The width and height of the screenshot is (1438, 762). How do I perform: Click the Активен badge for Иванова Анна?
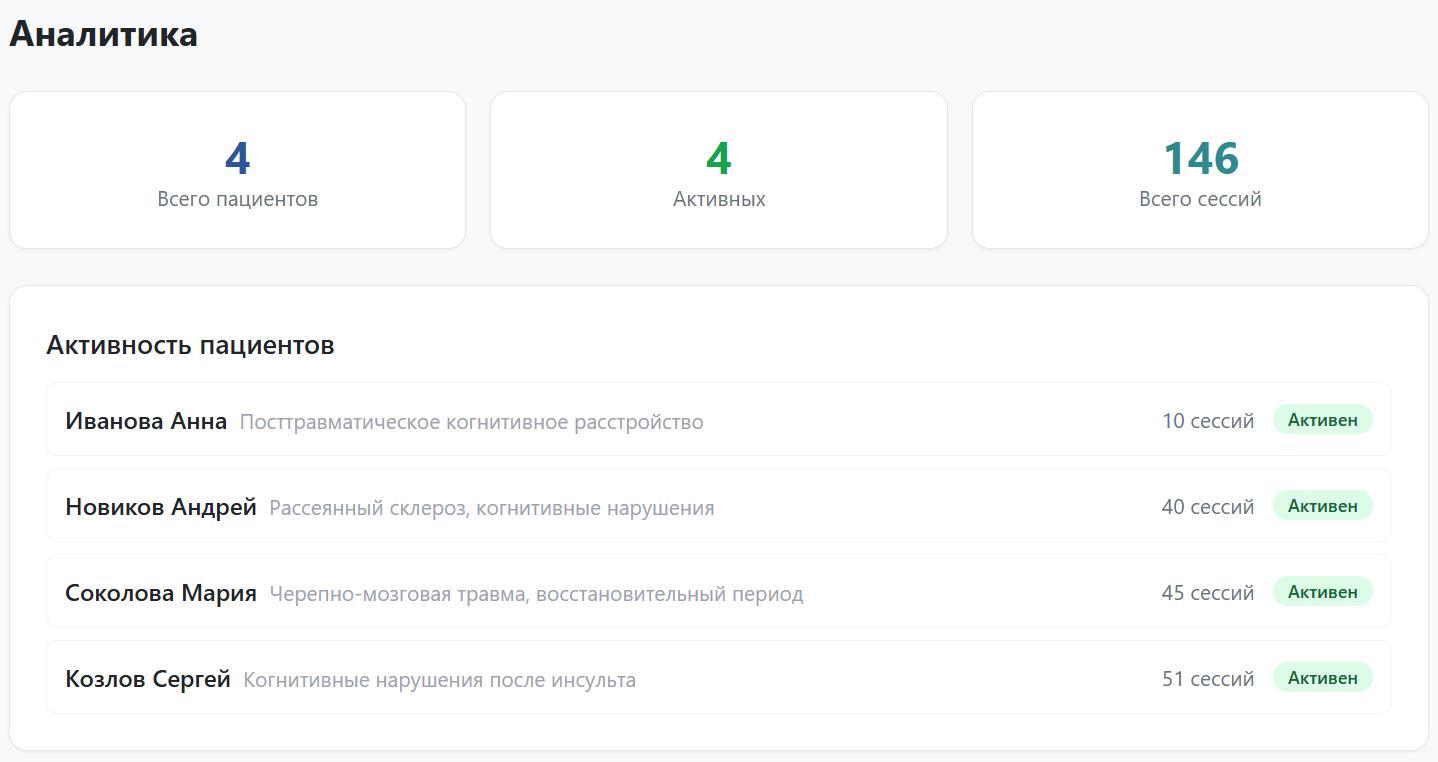[x=1322, y=420]
